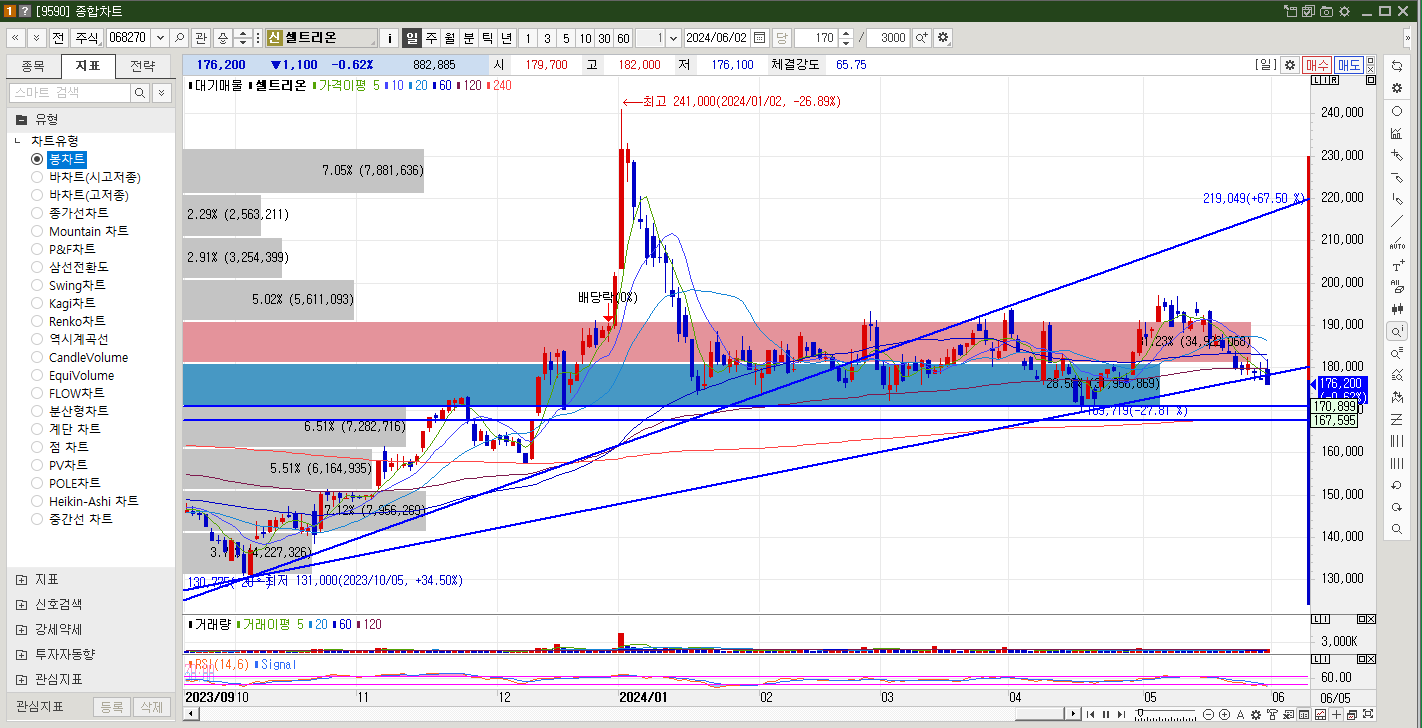Click the red 매수 buy button
Screen dimensions: 1422x728
(x=1317, y=64)
